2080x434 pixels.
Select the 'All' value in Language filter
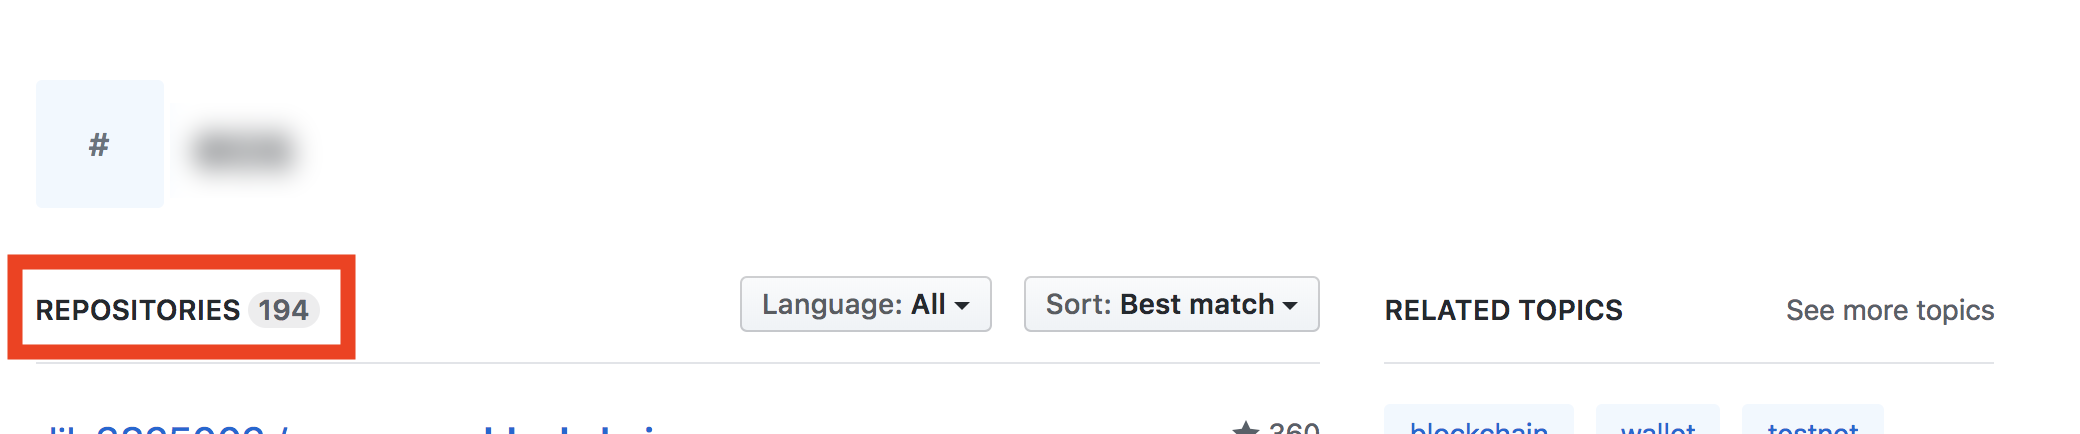[x=928, y=304]
